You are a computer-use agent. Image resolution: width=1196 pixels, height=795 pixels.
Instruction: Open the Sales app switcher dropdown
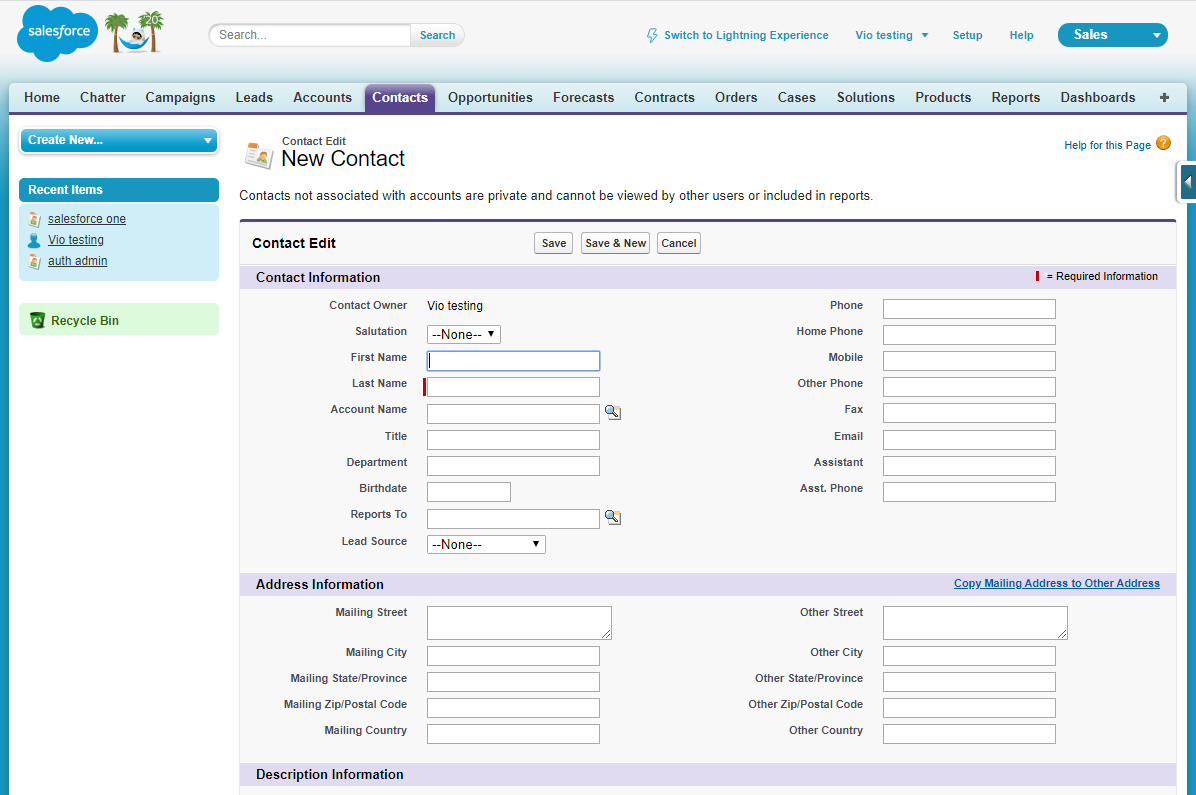1112,35
